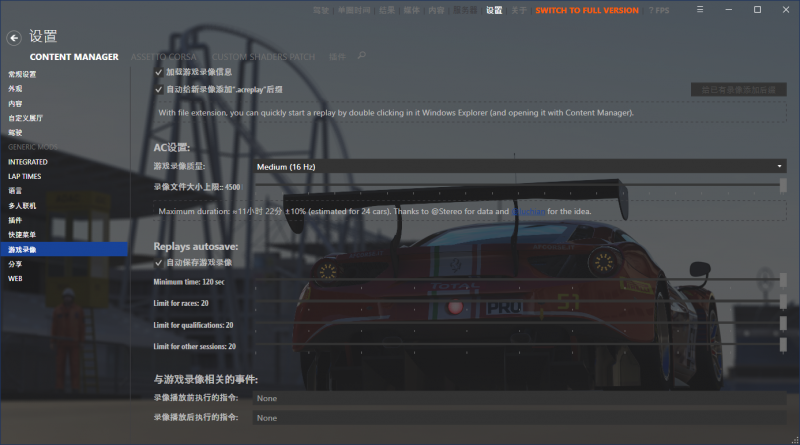Select the 插件 settings tab next to search
The image size is (800, 445).
[x=337, y=57]
